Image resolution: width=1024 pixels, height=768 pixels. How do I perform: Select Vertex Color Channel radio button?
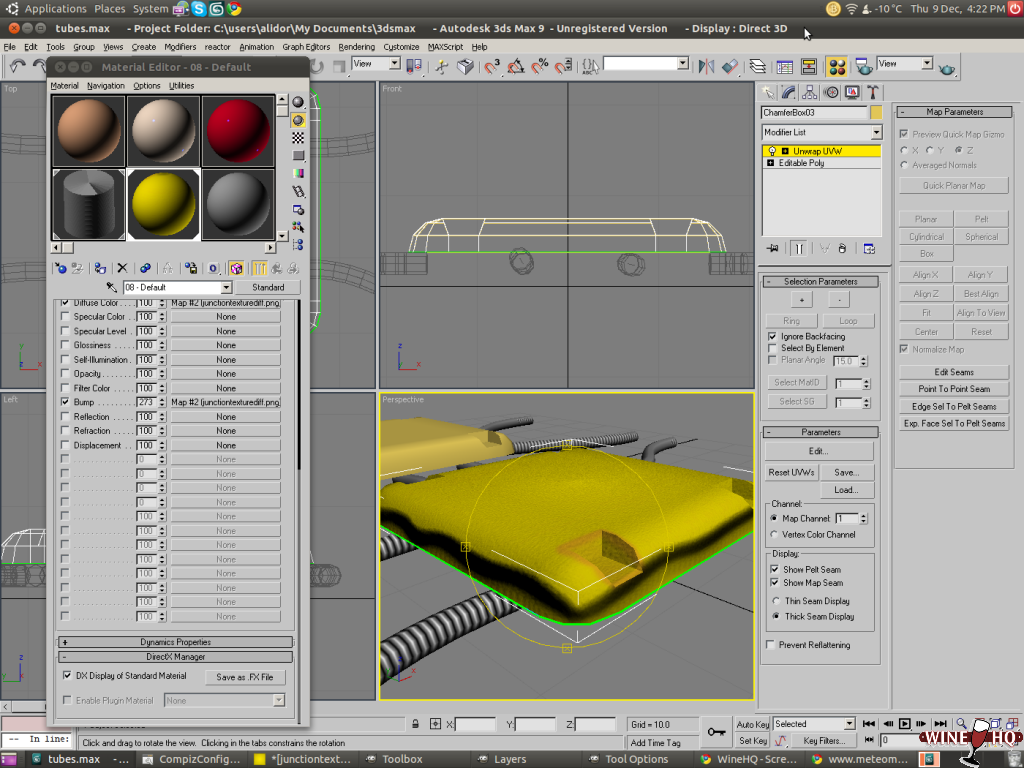[774, 534]
